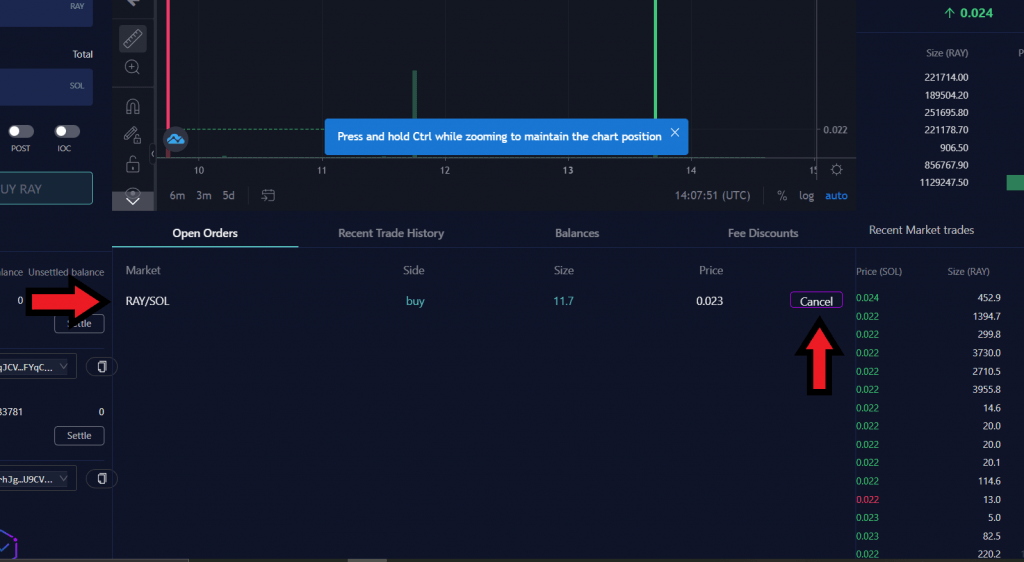Expand more drawing tools chevron
The width and height of the screenshot is (1024, 562).
(132, 199)
